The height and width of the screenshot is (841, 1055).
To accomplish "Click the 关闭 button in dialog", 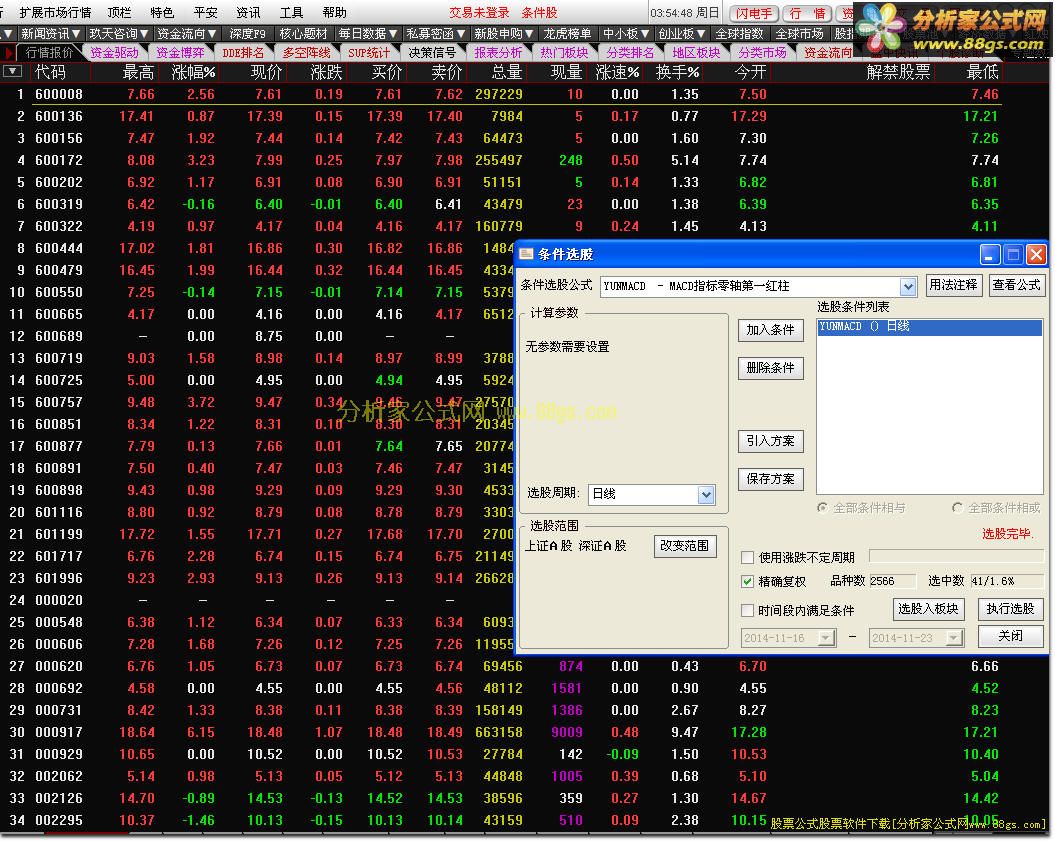I will click(x=1011, y=636).
